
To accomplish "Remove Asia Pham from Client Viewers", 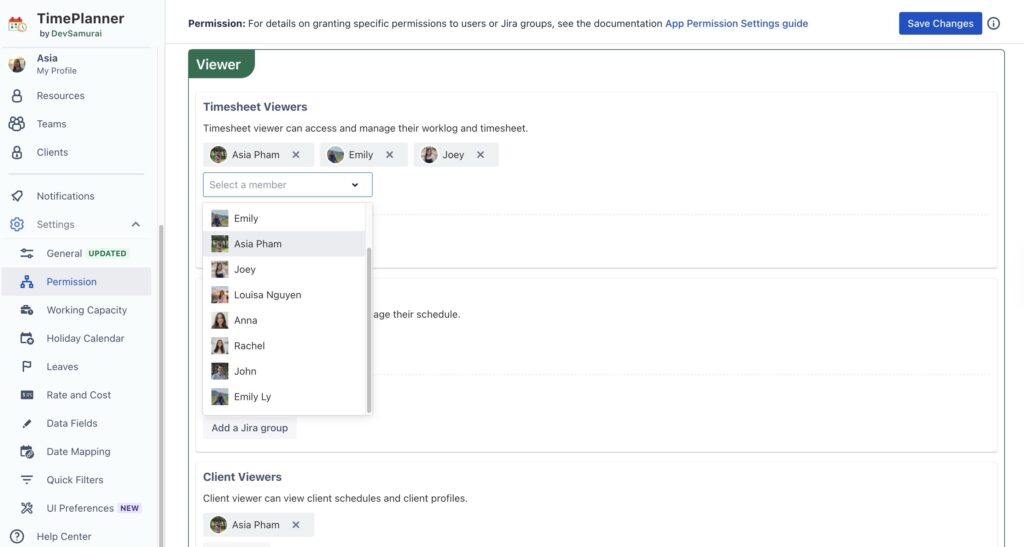I will pos(296,525).
